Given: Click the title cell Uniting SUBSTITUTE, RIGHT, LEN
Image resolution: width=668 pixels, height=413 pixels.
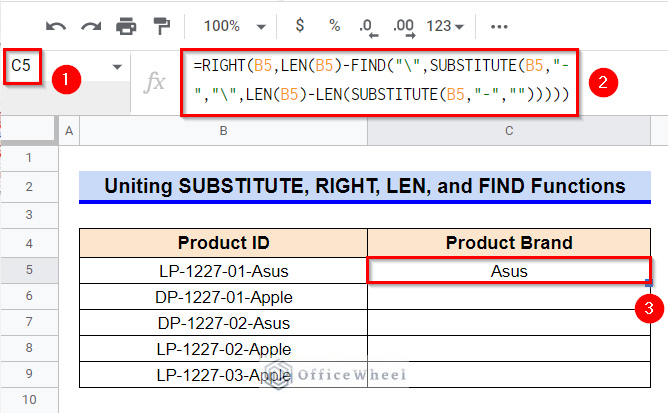Looking at the screenshot, I should coord(365,186).
